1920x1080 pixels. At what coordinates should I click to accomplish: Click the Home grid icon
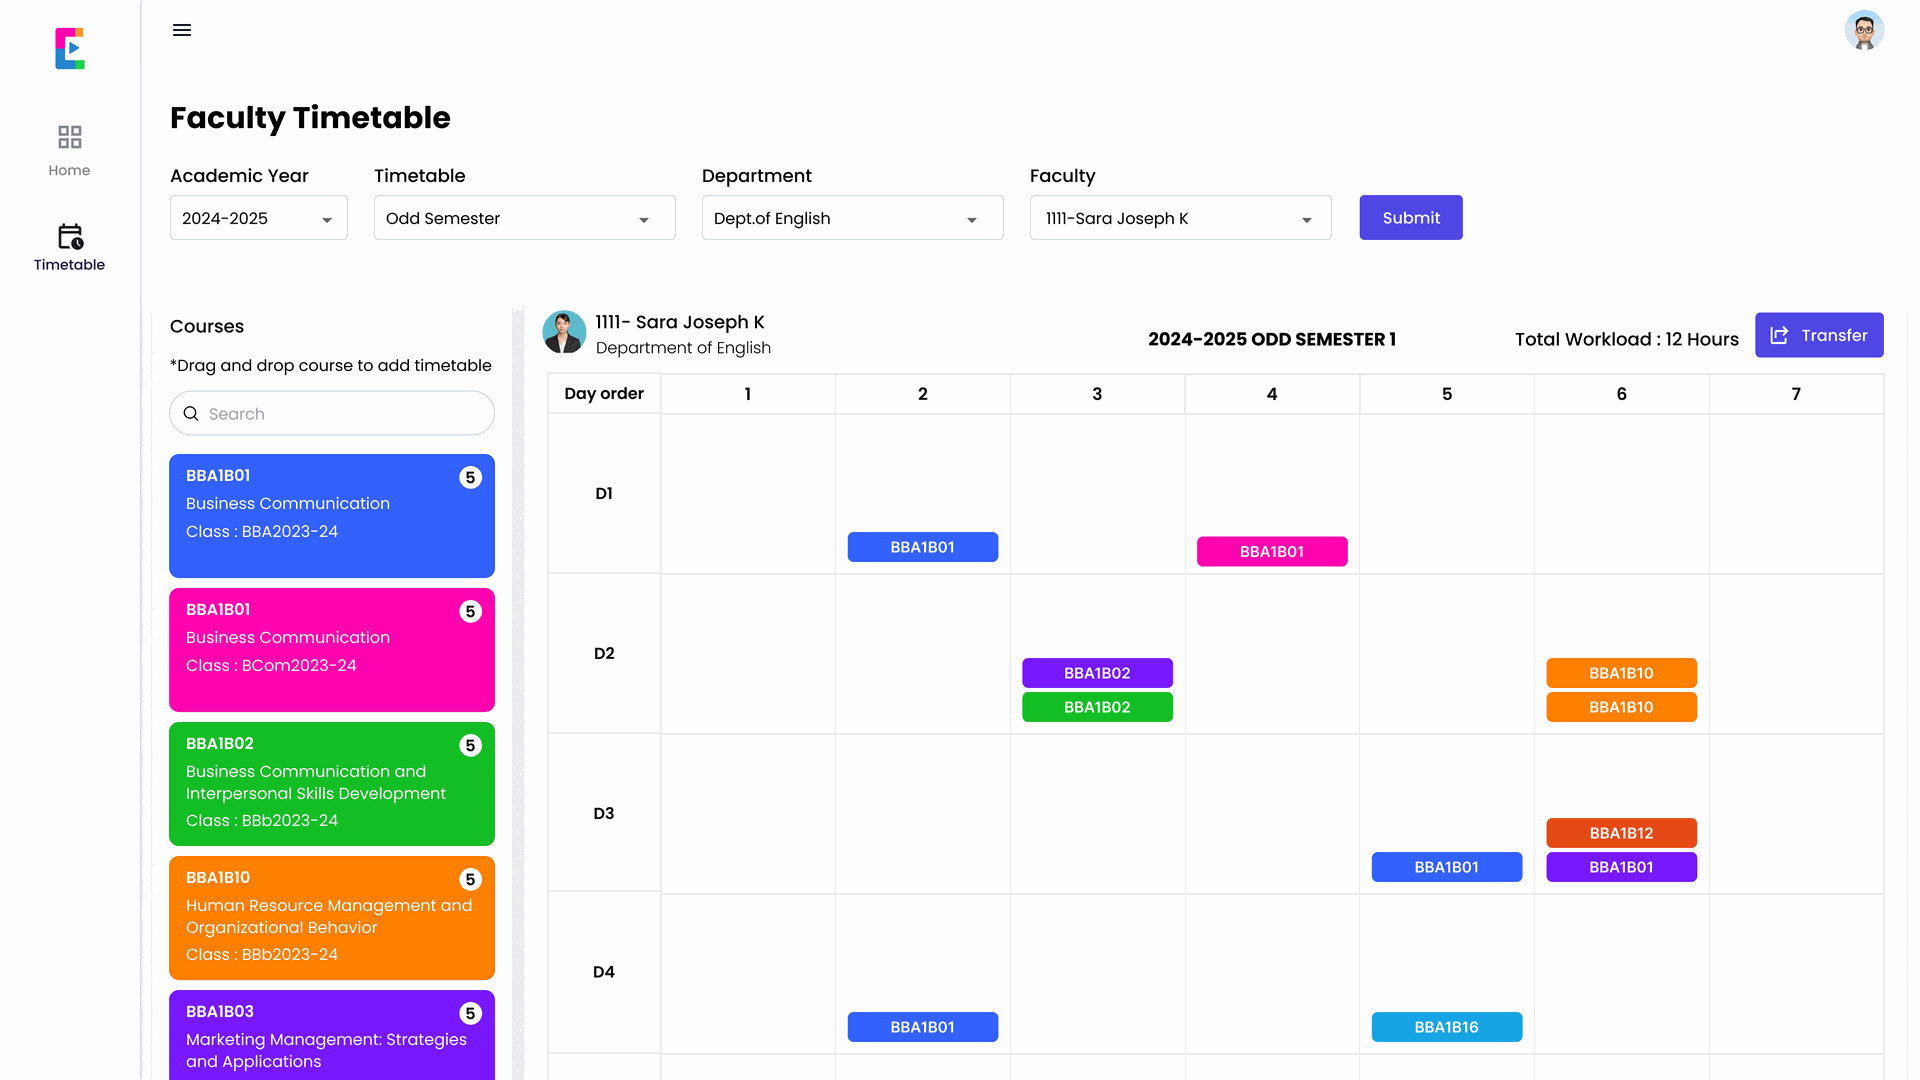69,137
